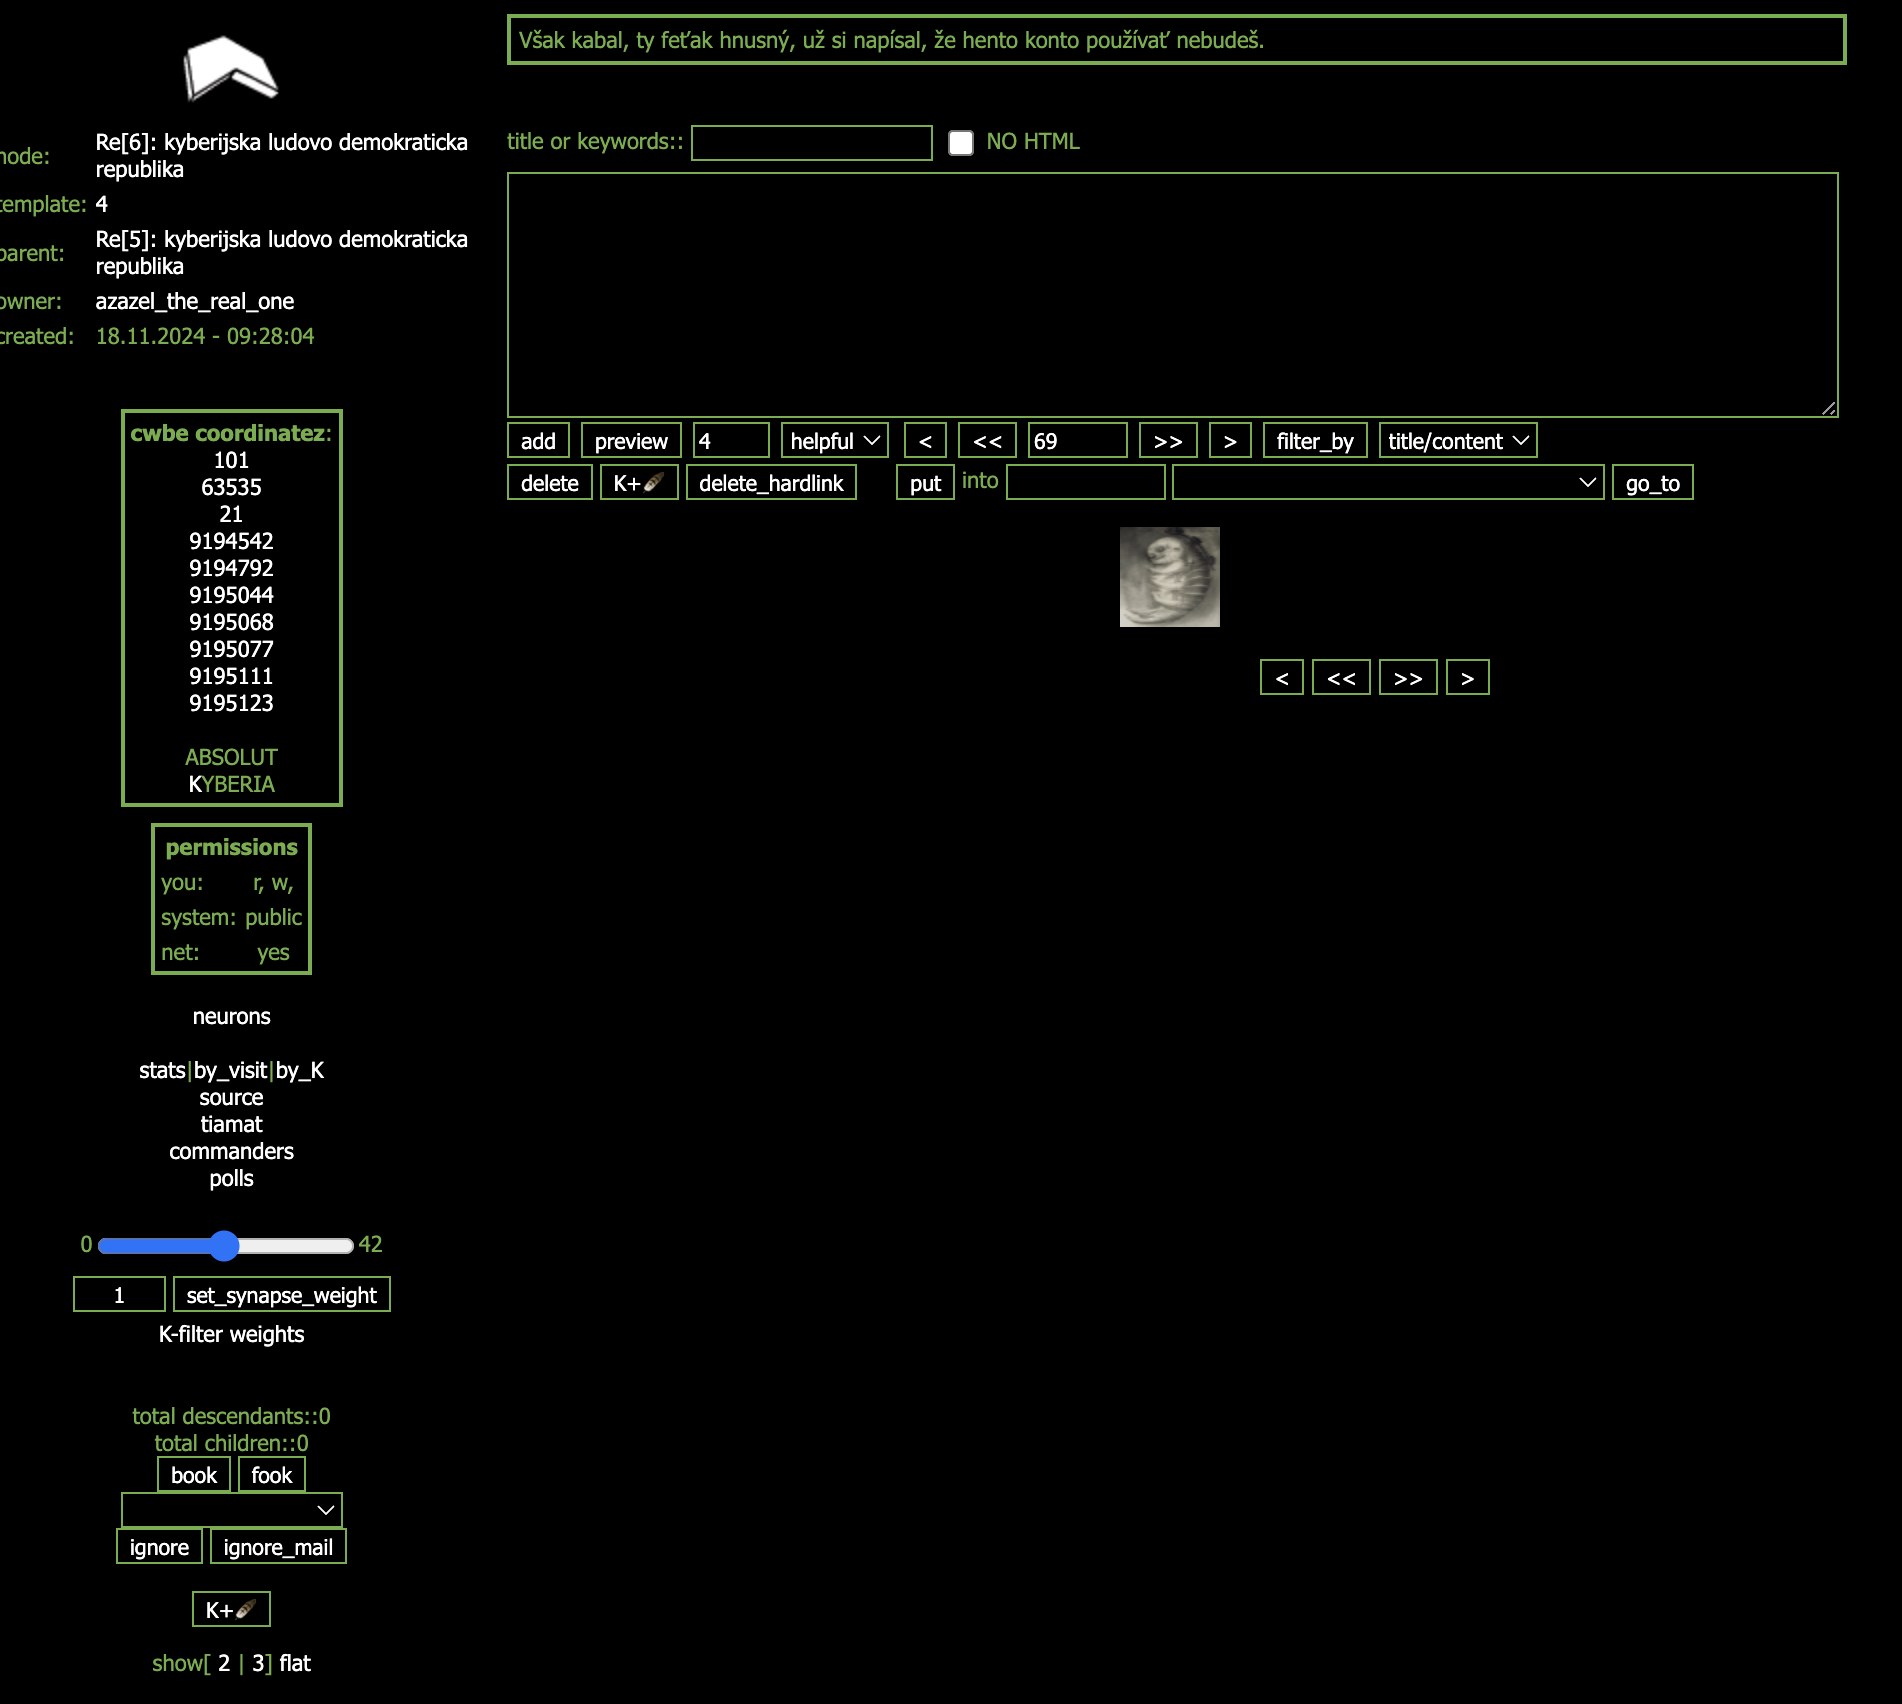Viewport: 1902px width, 1704px height.
Task: Click the flat view link
Action: point(295,1663)
